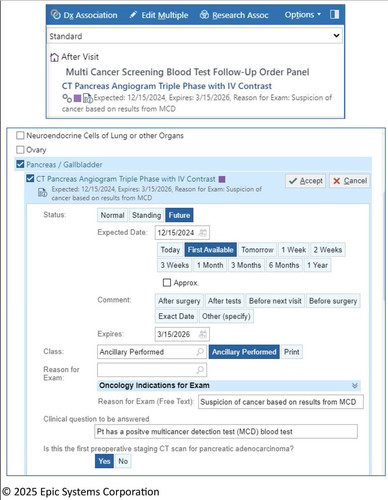
Task: Select Exact Date comment
Action: pyautogui.click(x=176, y=316)
